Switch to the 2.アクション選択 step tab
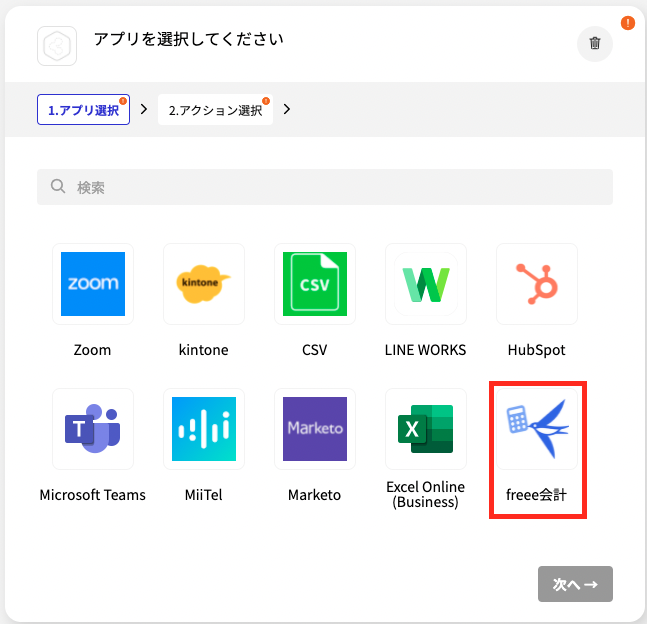 [x=215, y=110]
